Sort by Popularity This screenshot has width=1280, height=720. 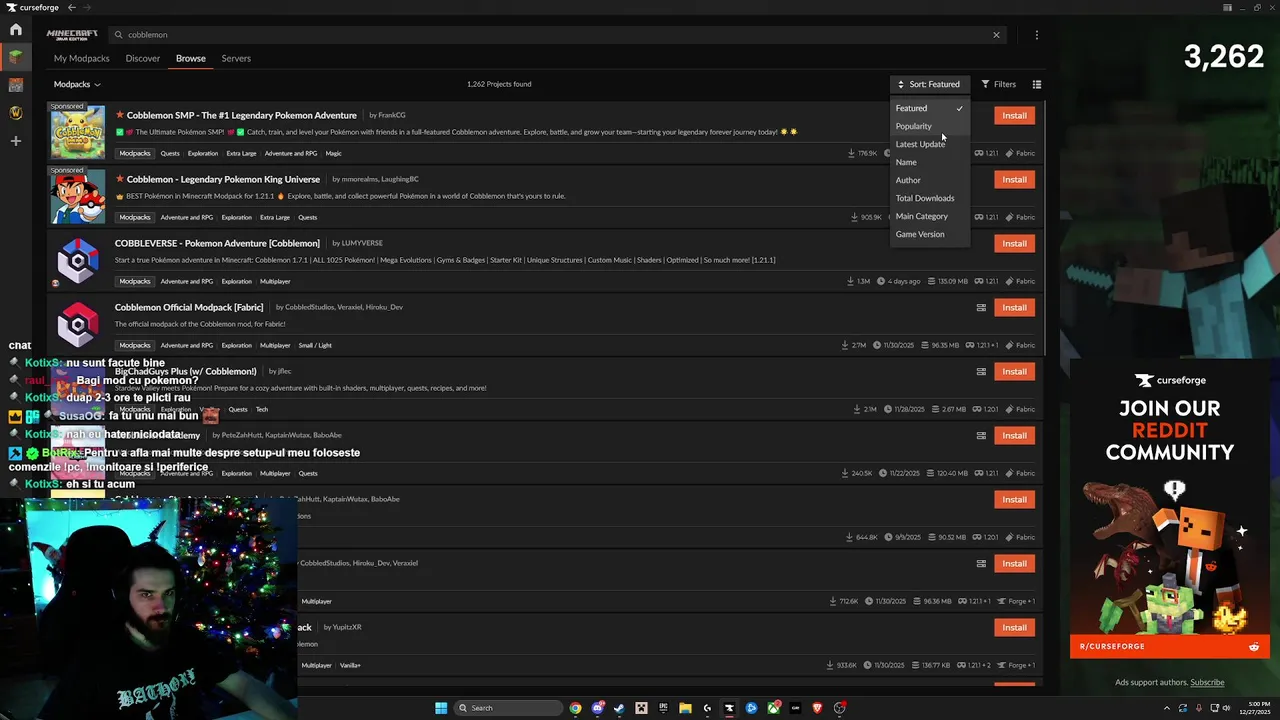[929, 126]
